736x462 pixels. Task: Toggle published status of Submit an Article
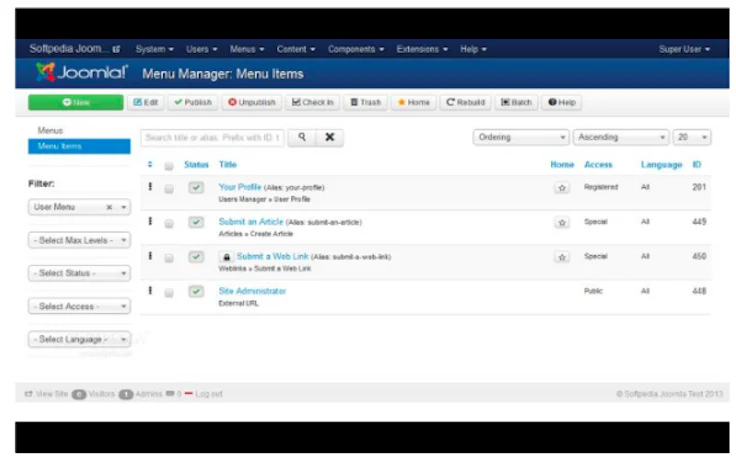pos(196,222)
